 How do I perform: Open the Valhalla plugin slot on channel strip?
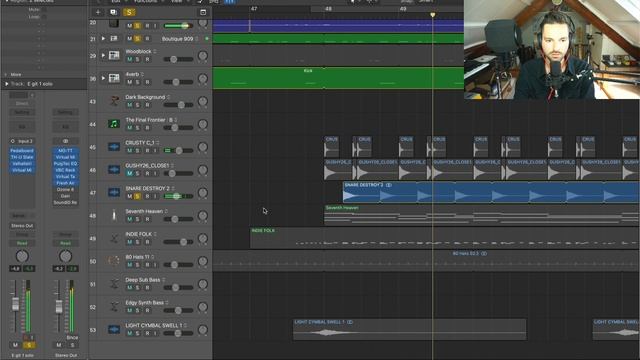point(22,164)
